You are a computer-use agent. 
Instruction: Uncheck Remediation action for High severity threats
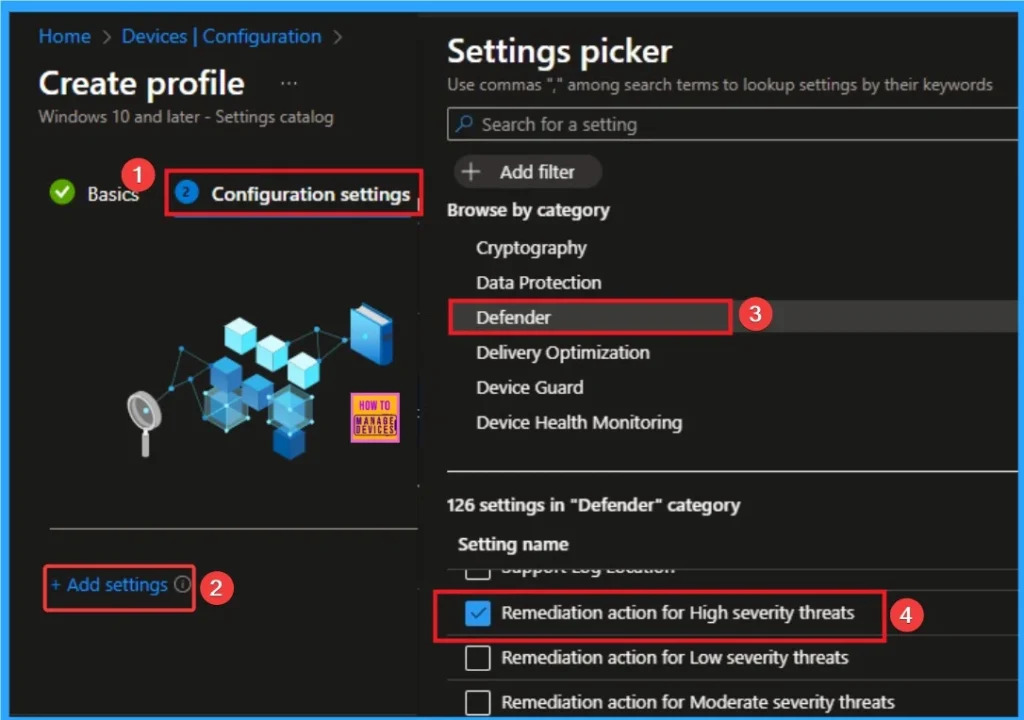pyautogui.click(x=477, y=614)
